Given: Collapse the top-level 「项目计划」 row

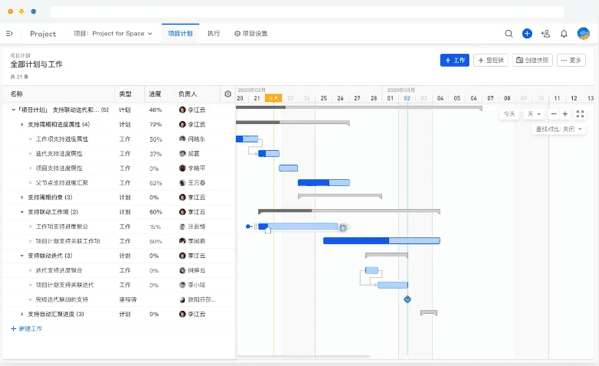Looking at the screenshot, I should (13, 110).
